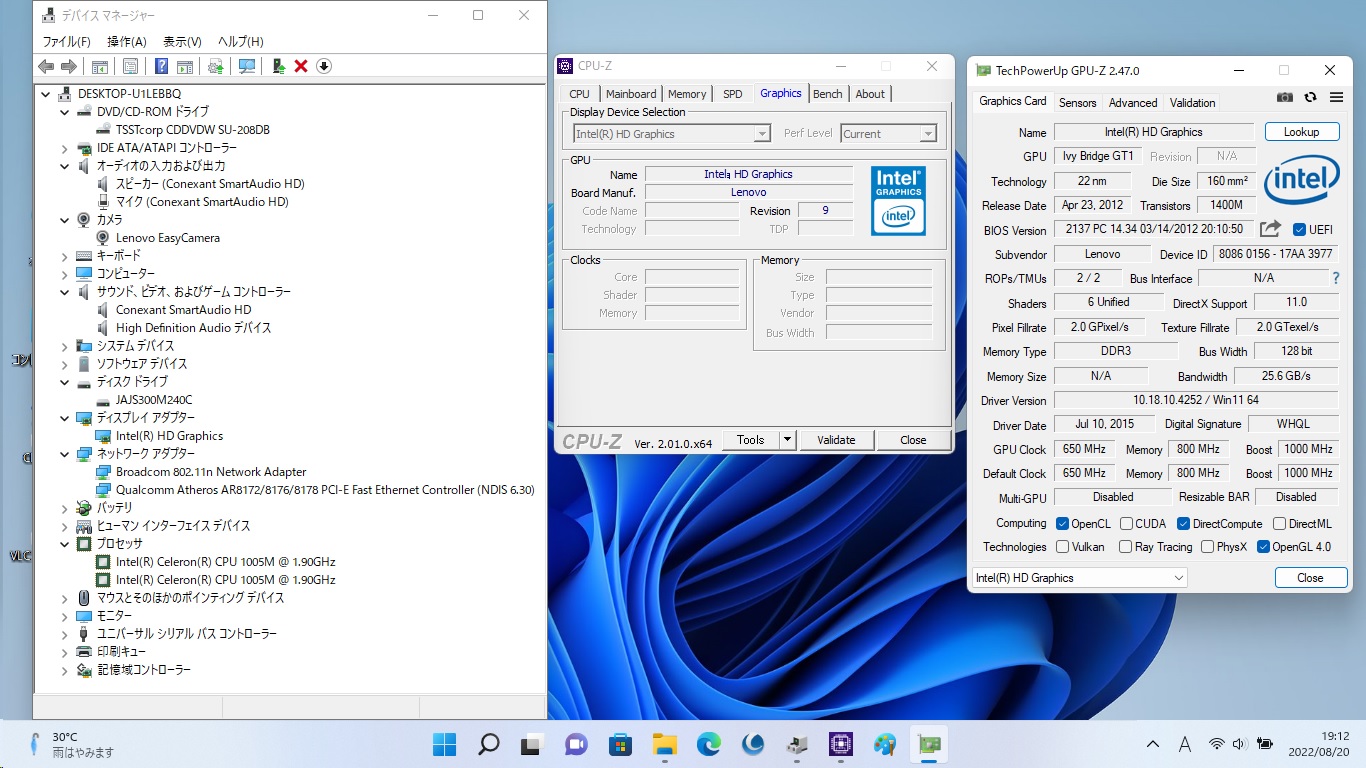Toggle the OpenCL checkbox

pos(1063,524)
